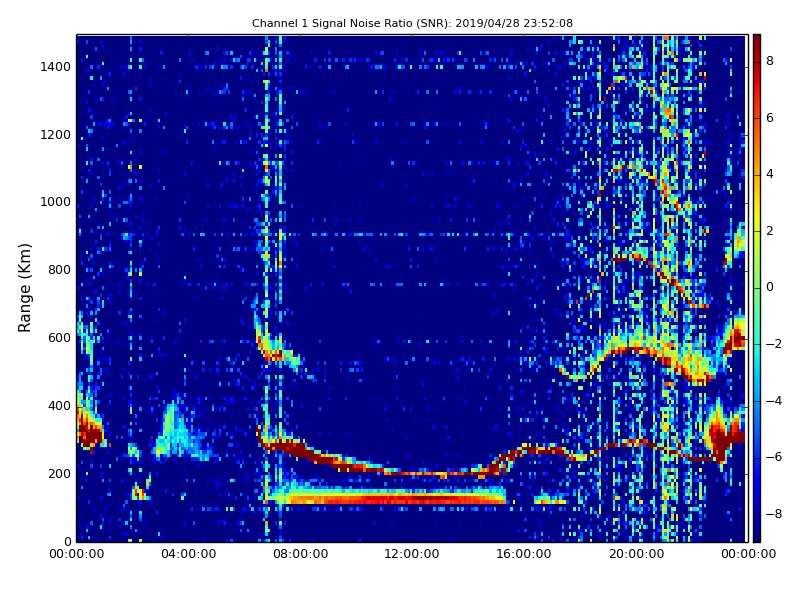Click the 'Range (Km)' y-axis label
Viewport: 800px width, 600px height.
coord(24,288)
